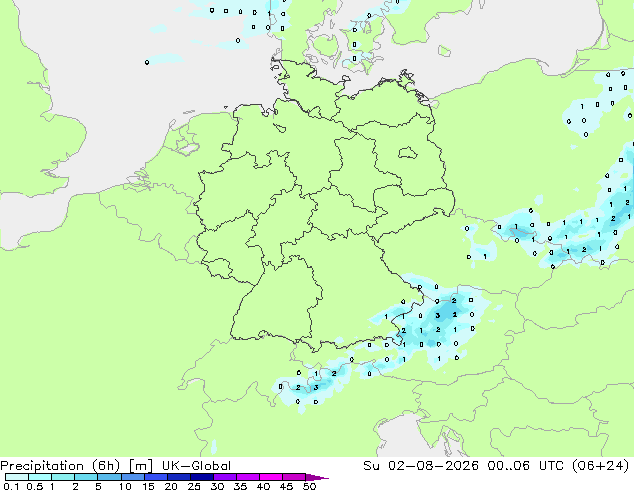Click the "Precipitation (6h)" title text
Screen dimensions: 634x490
[x=60, y=466]
